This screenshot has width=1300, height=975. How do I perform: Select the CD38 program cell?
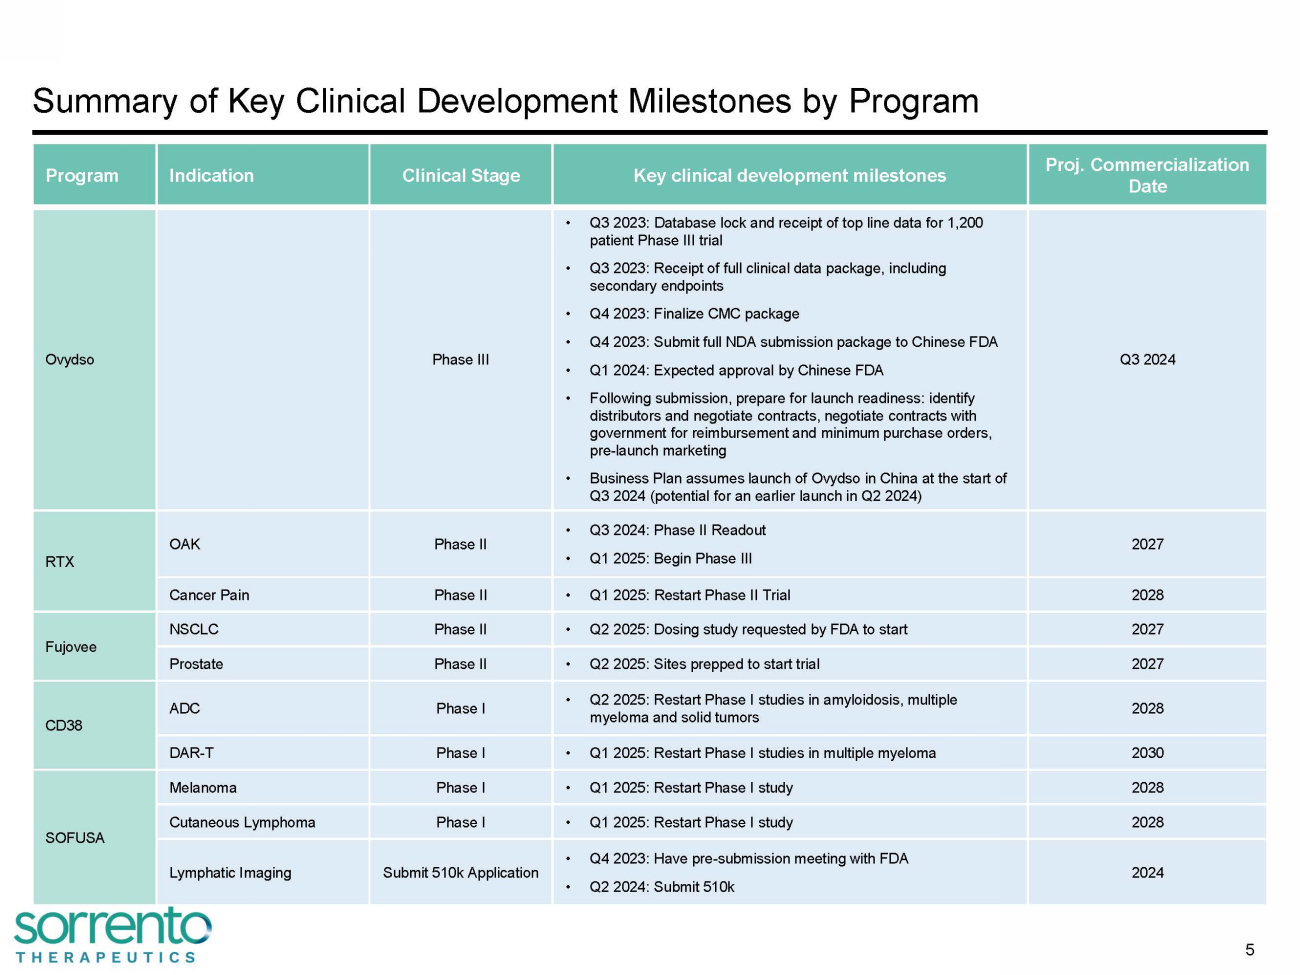64,726
